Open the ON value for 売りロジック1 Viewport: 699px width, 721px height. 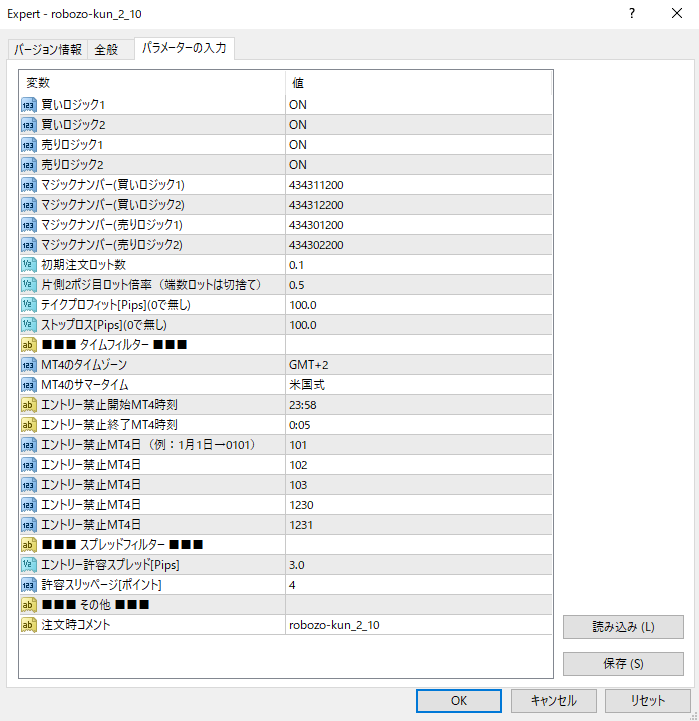(418, 145)
